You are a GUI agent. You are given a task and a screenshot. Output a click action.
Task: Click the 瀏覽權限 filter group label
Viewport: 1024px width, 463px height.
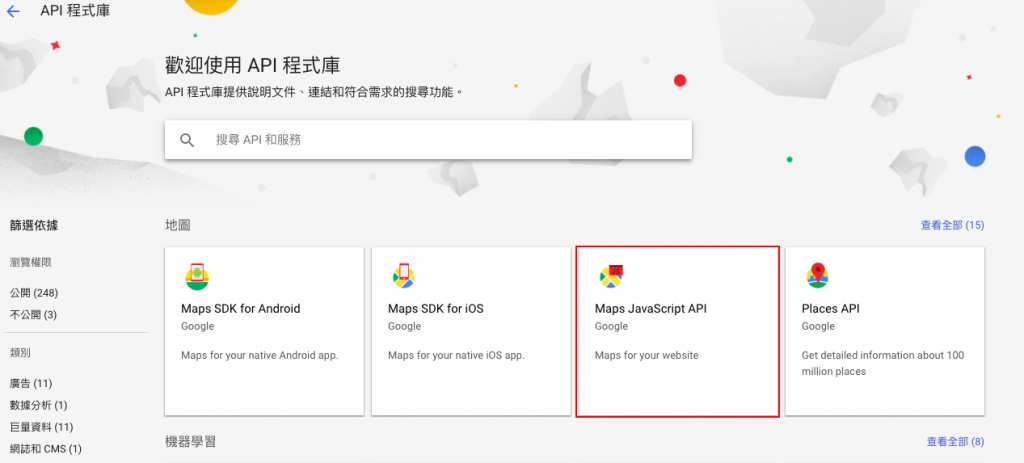31,263
